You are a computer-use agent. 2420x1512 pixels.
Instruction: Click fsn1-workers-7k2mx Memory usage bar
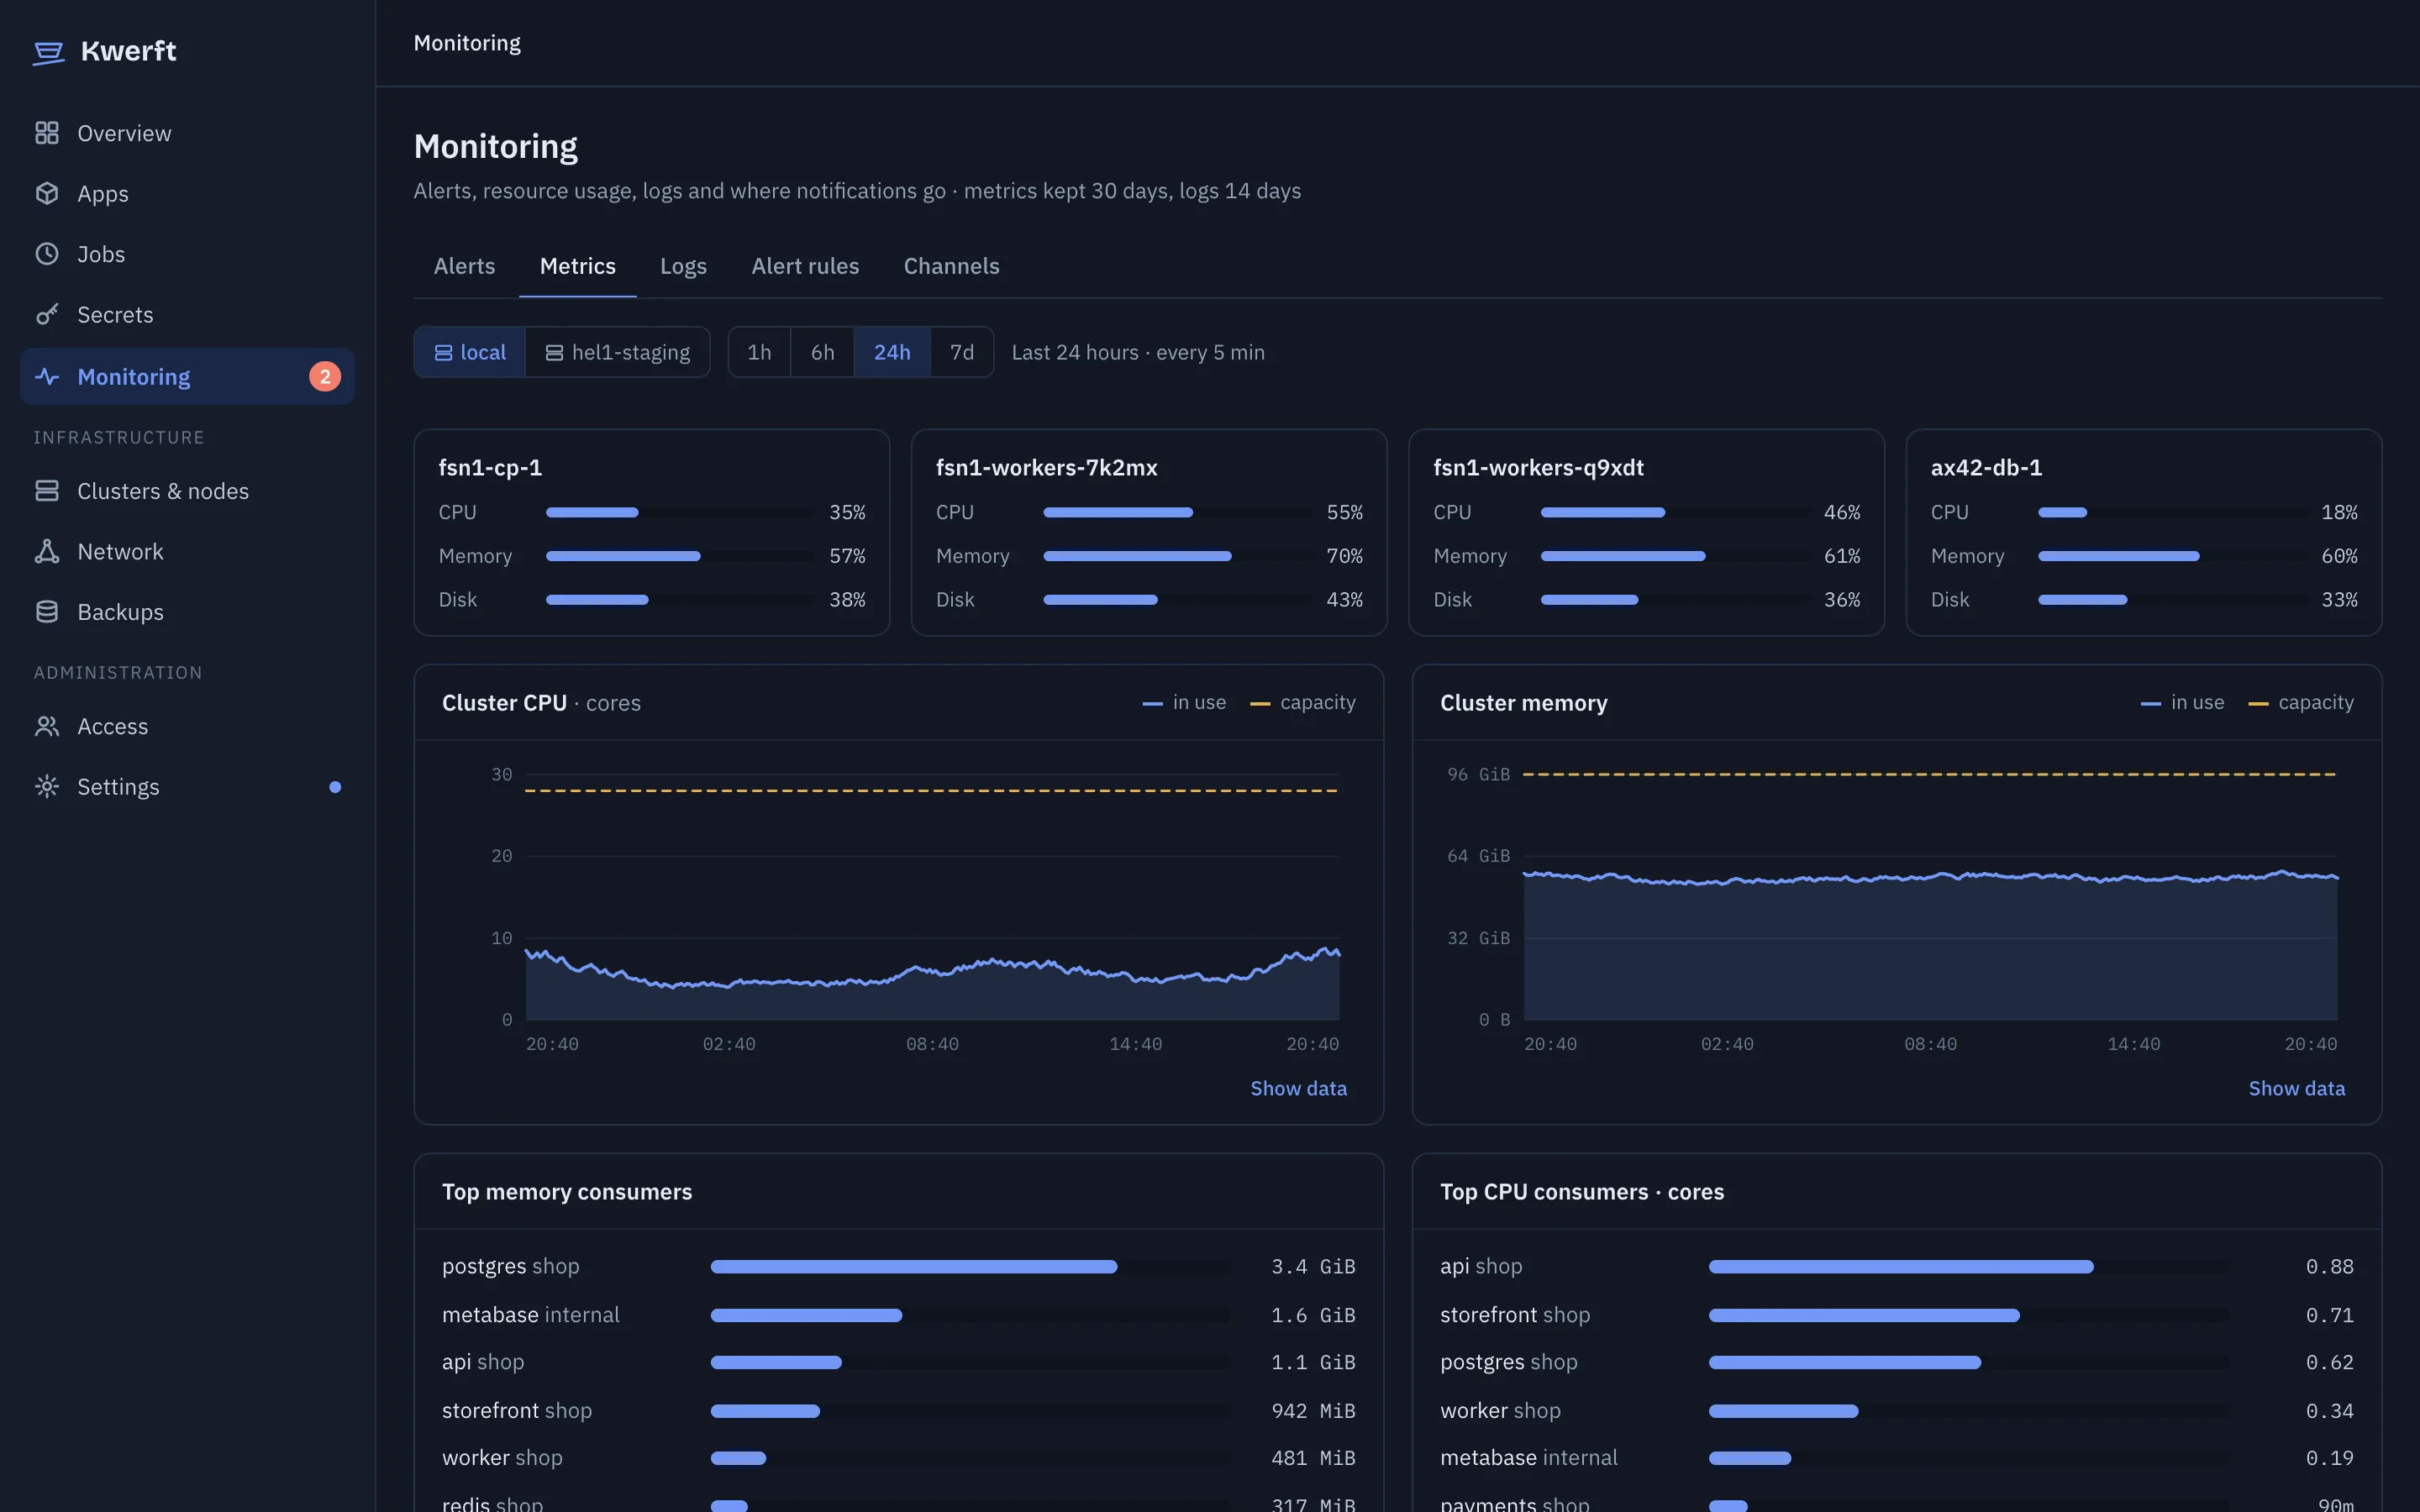[x=1177, y=556]
